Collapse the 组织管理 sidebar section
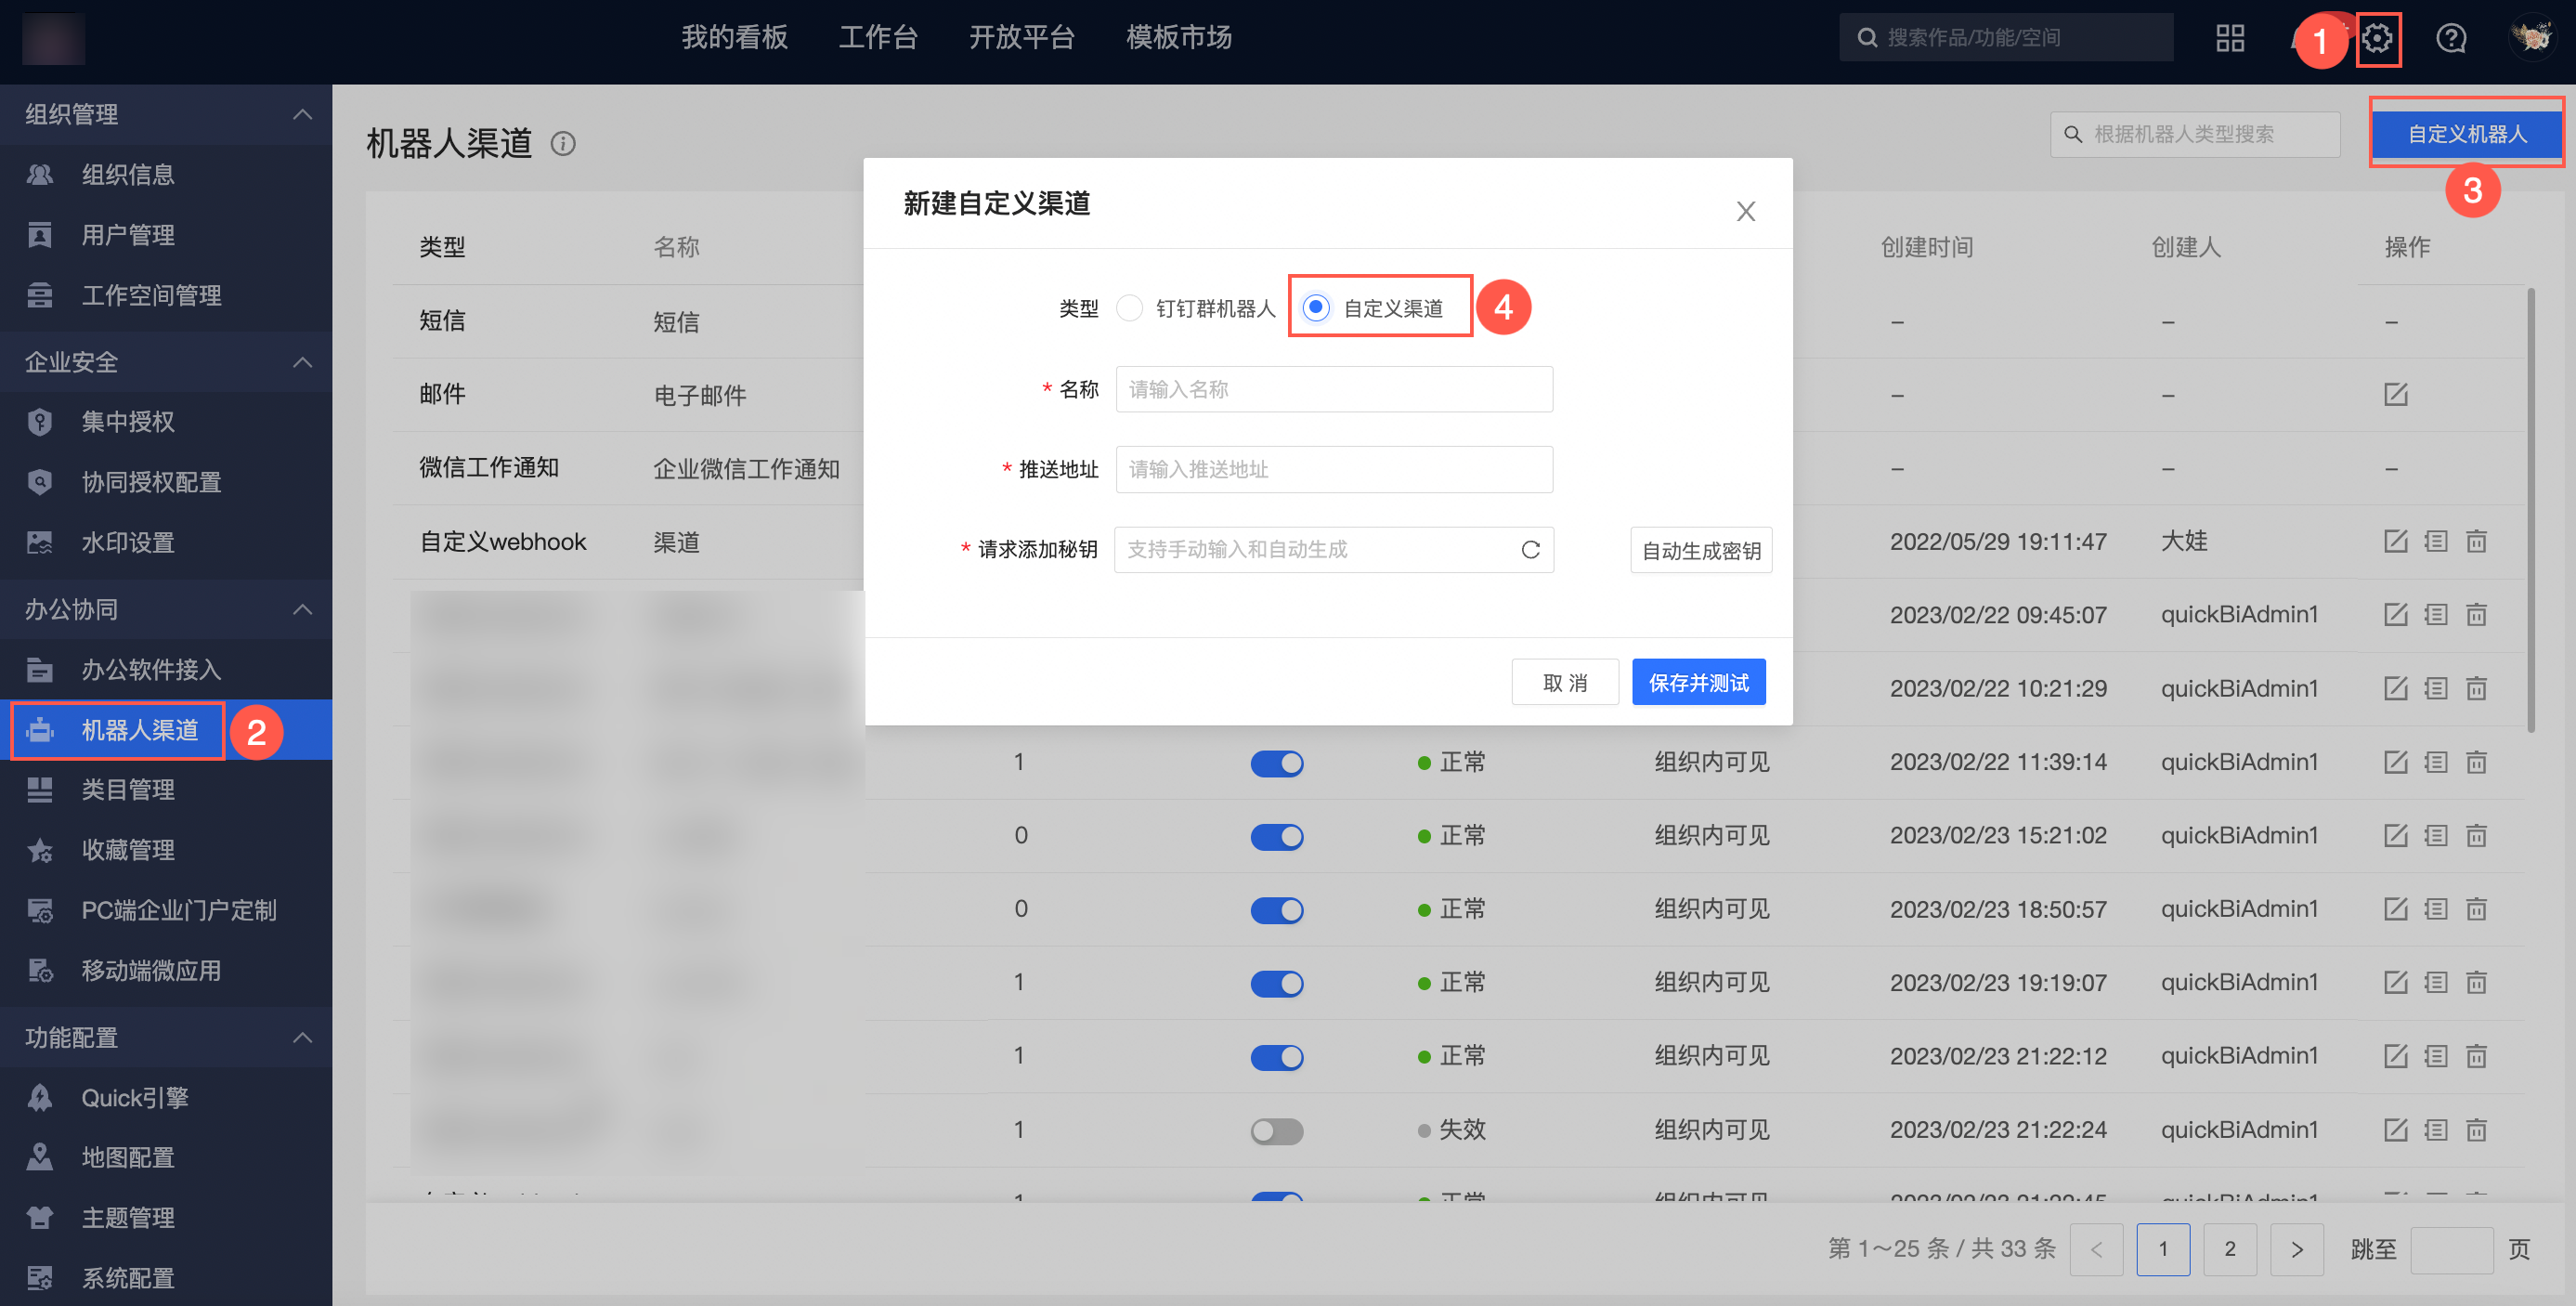 tap(302, 114)
